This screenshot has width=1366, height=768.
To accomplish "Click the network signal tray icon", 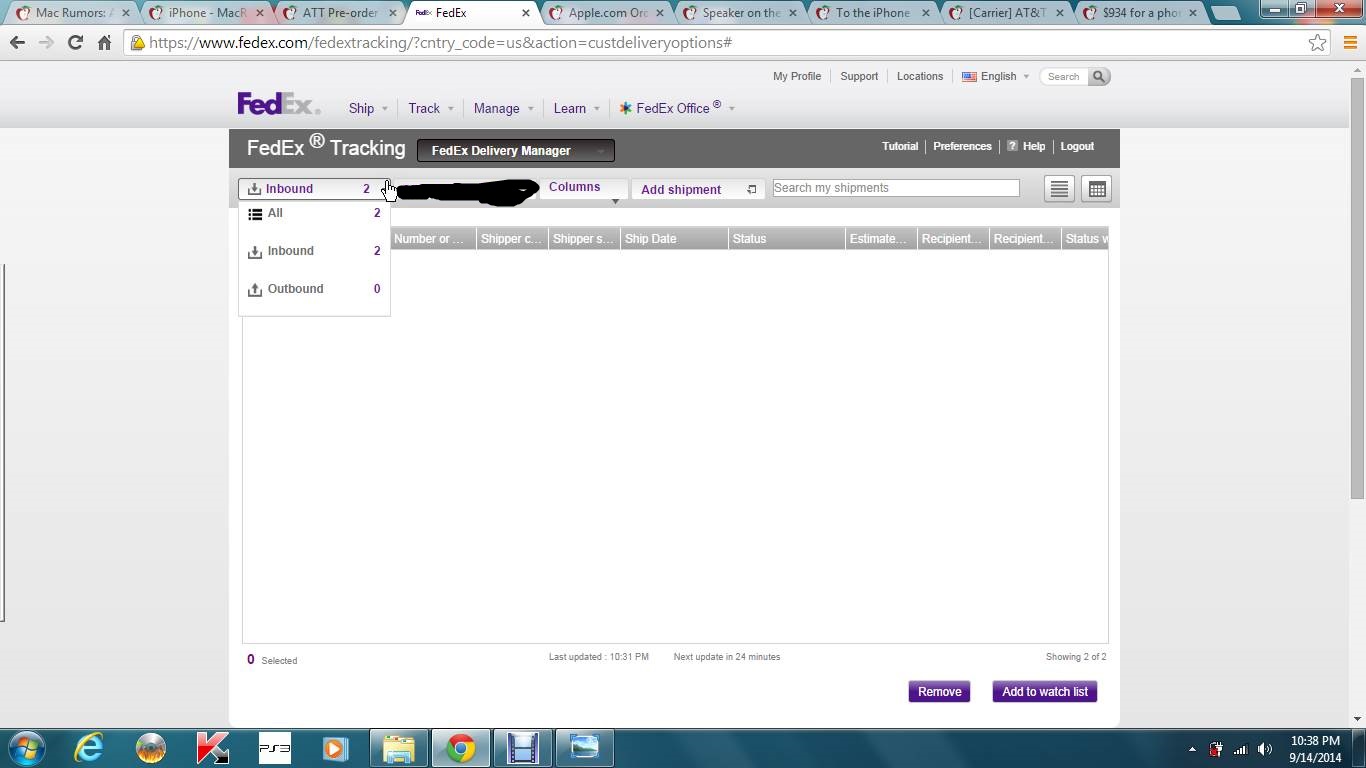I will (1241, 749).
